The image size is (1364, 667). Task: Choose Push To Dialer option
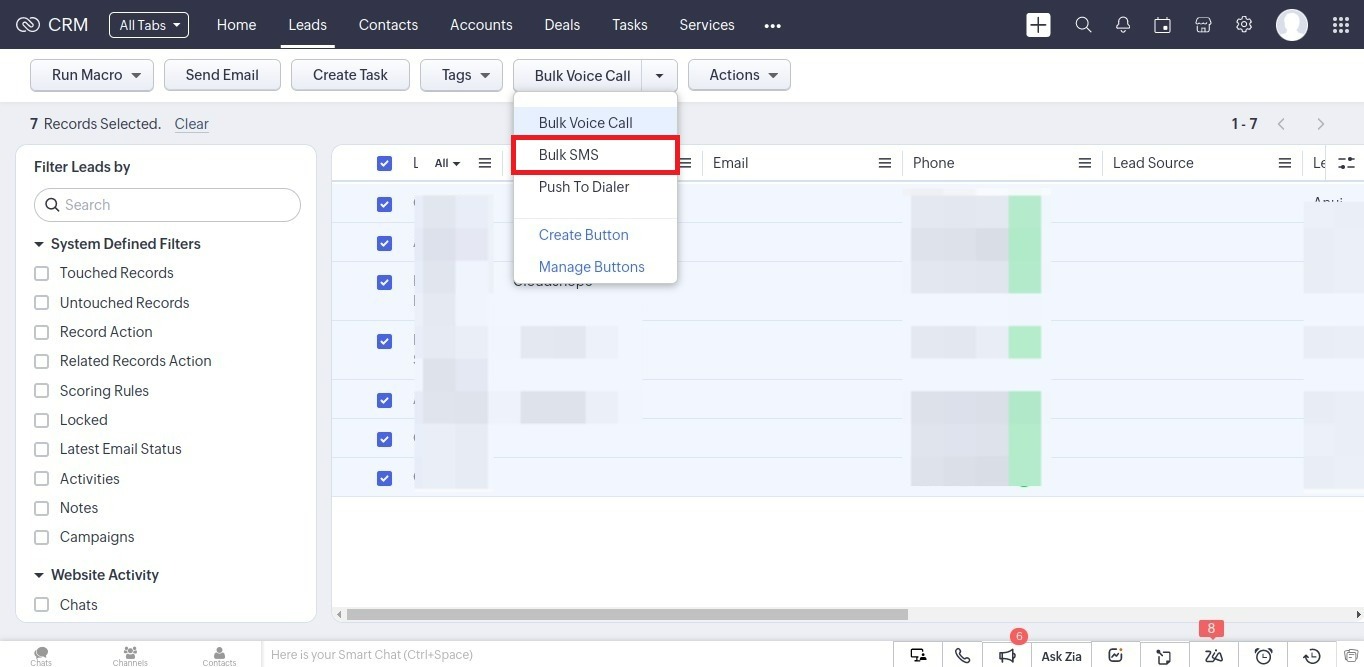point(584,187)
